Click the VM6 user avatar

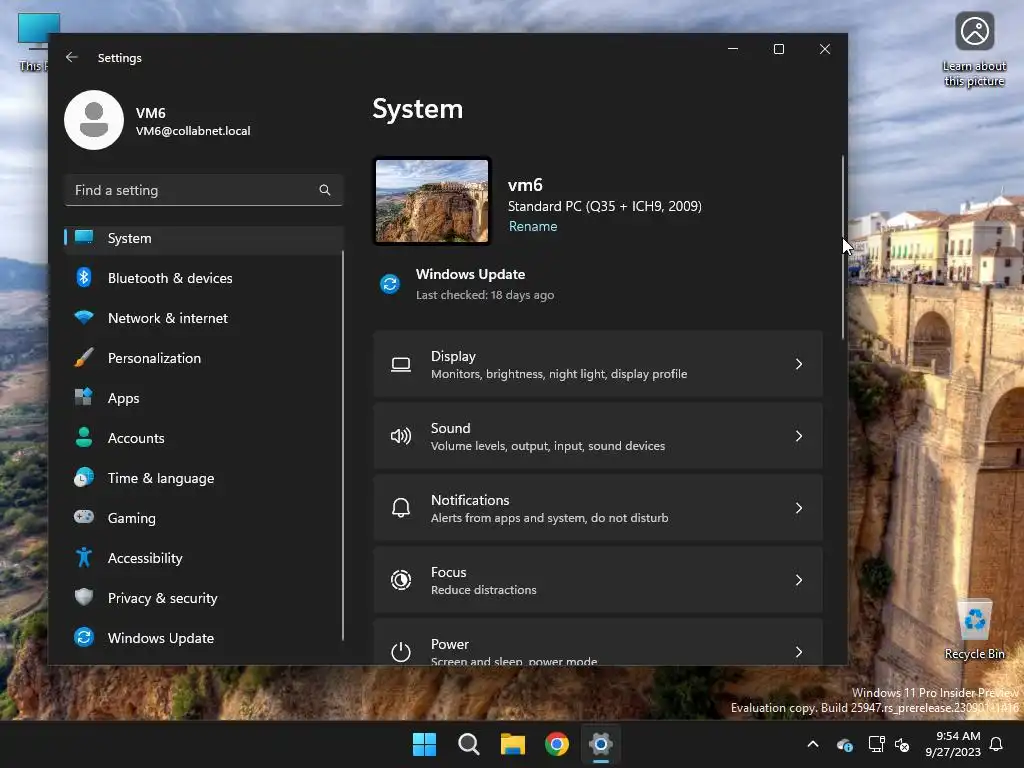click(94, 120)
